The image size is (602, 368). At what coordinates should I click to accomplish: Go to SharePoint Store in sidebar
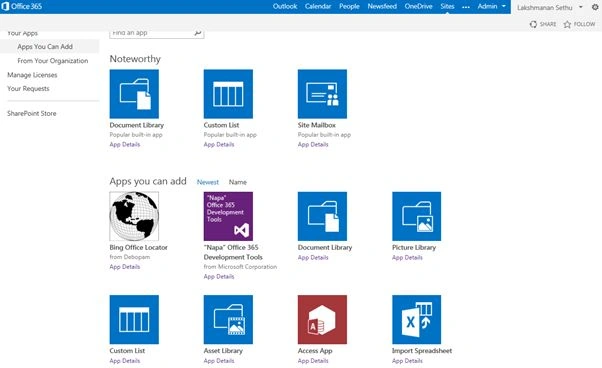[x=31, y=113]
